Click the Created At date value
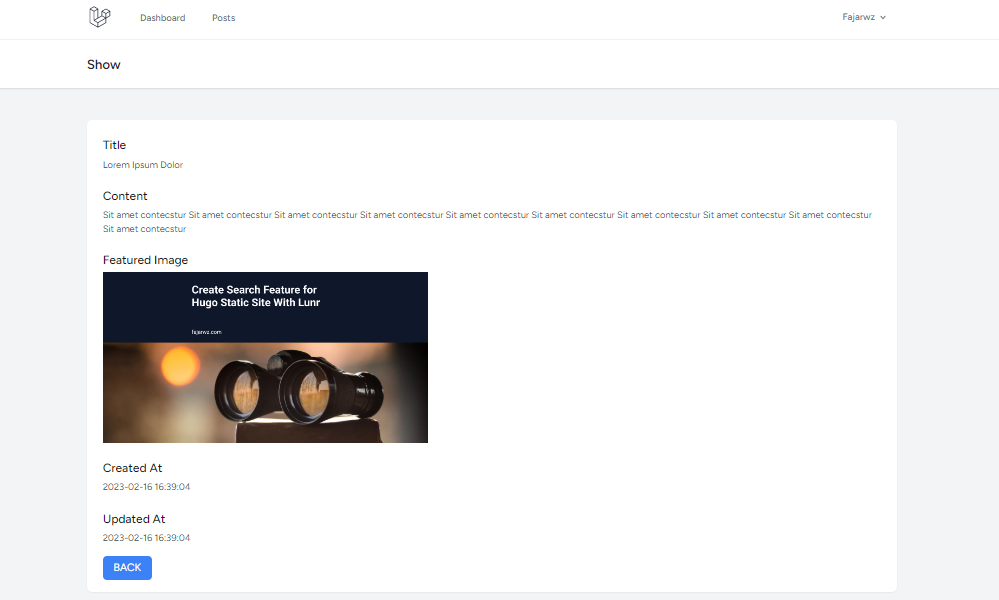This screenshot has height=600, width=999. (147, 487)
